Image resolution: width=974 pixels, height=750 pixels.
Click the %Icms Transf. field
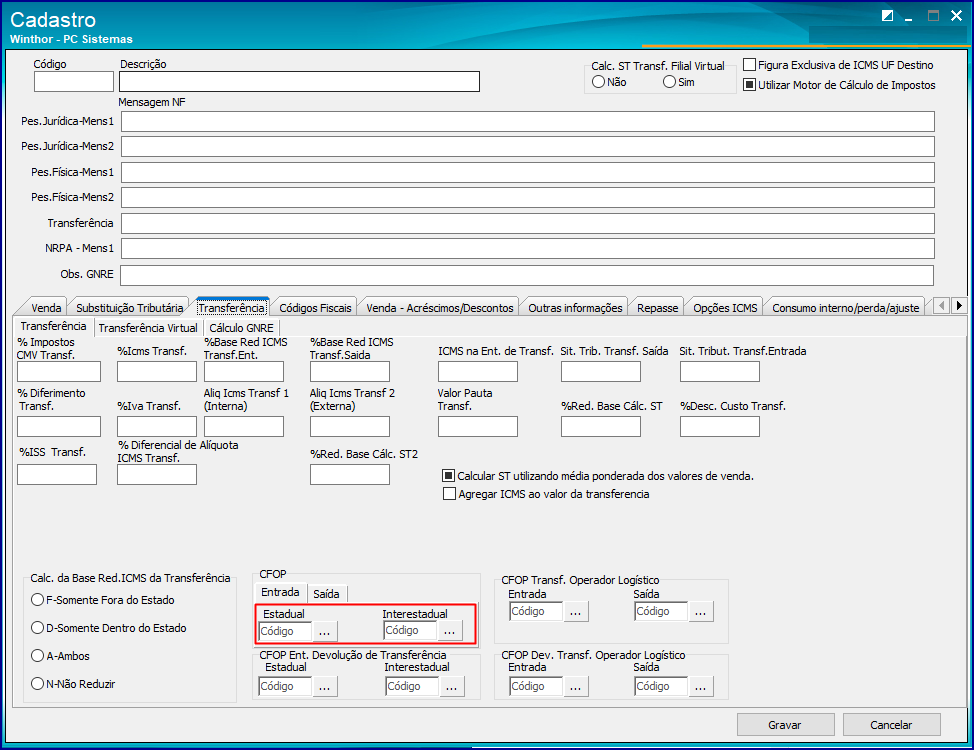coord(157,372)
